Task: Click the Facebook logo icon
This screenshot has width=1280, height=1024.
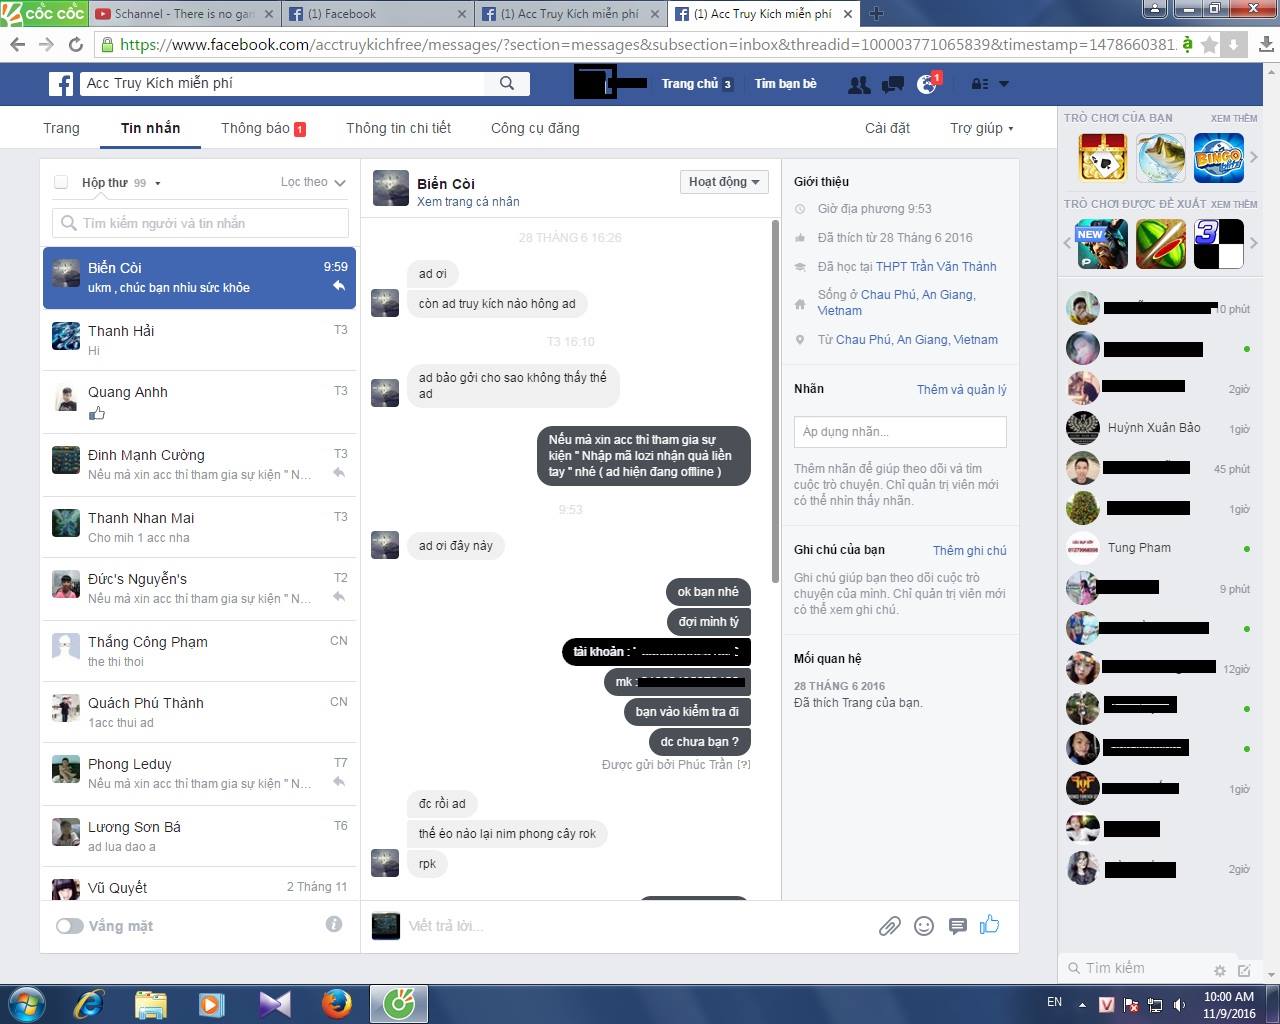Action: pyautogui.click(x=61, y=84)
